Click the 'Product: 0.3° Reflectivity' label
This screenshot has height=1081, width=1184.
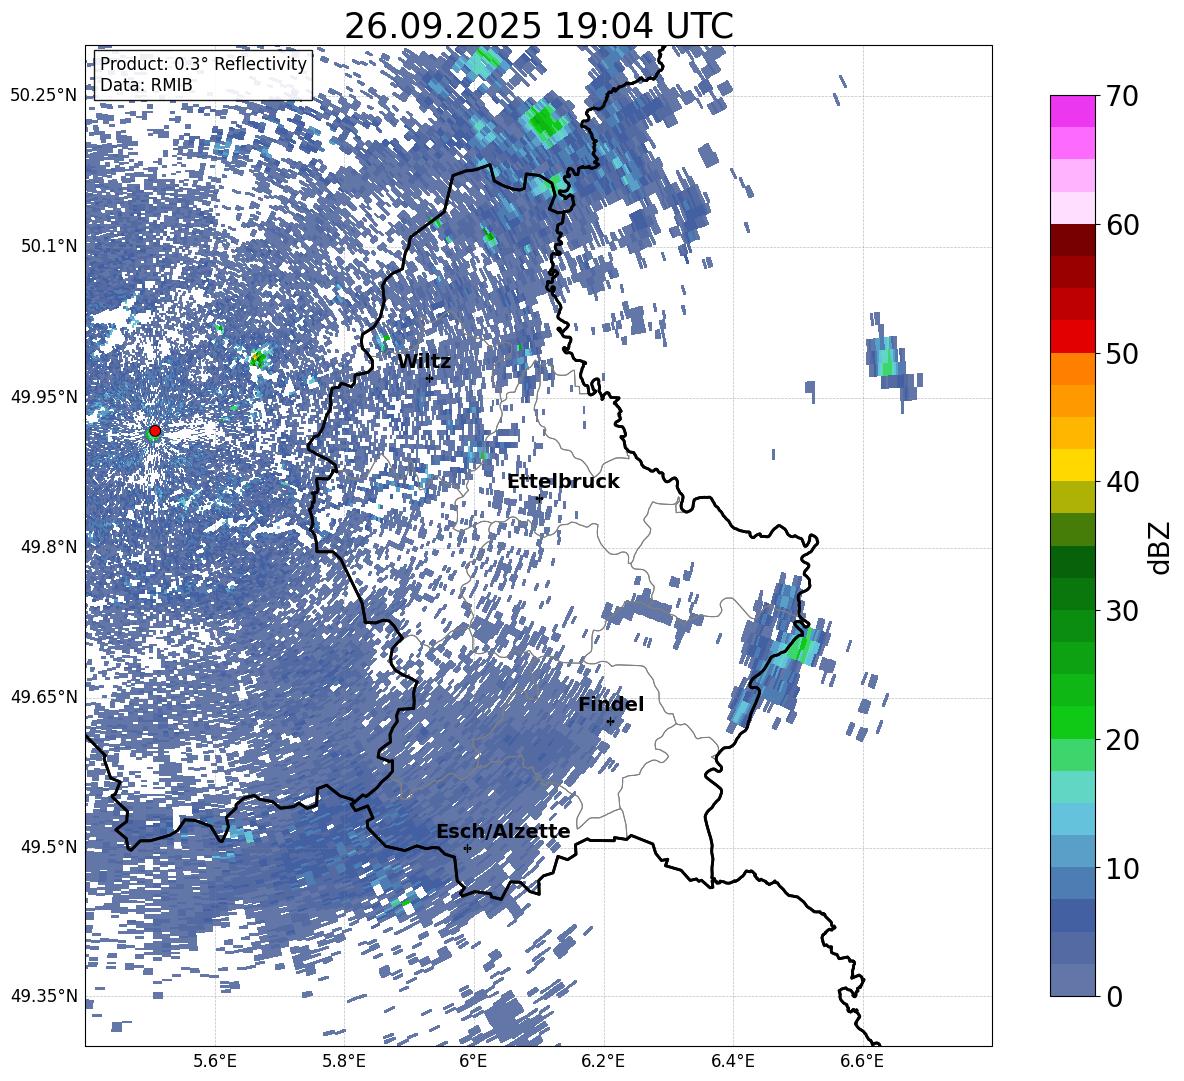(x=203, y=63)
